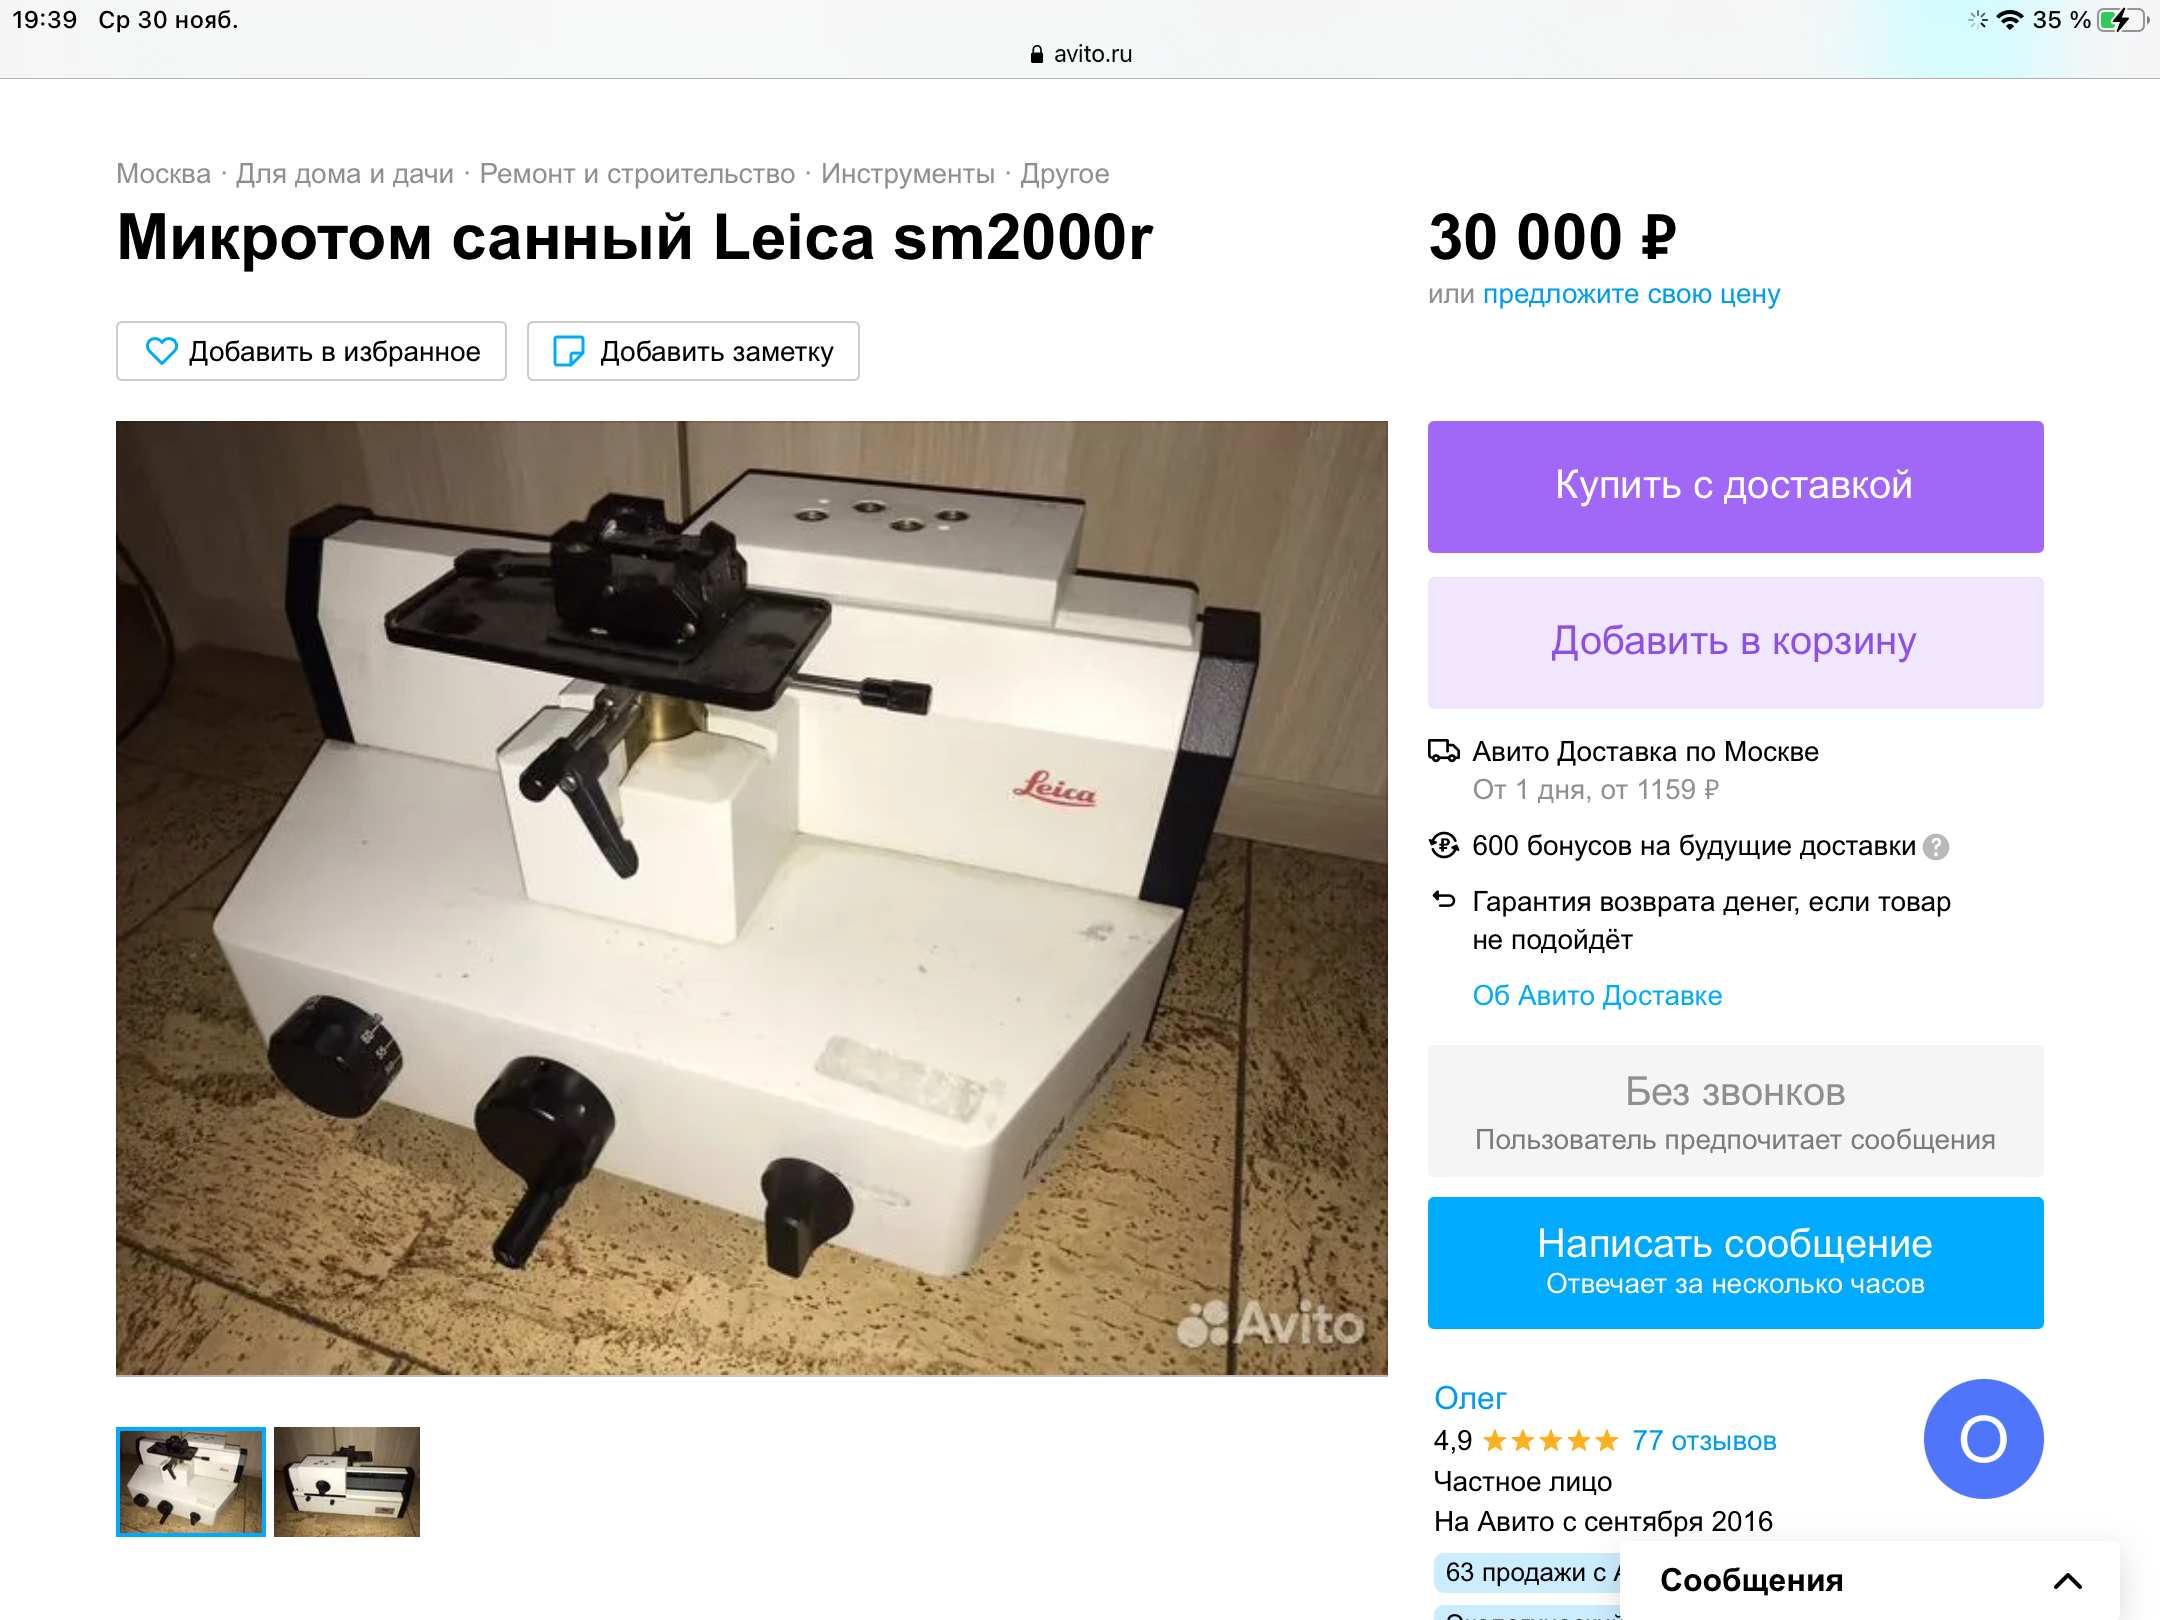Click the note icon beside Добавить заметку

[569, 351]
